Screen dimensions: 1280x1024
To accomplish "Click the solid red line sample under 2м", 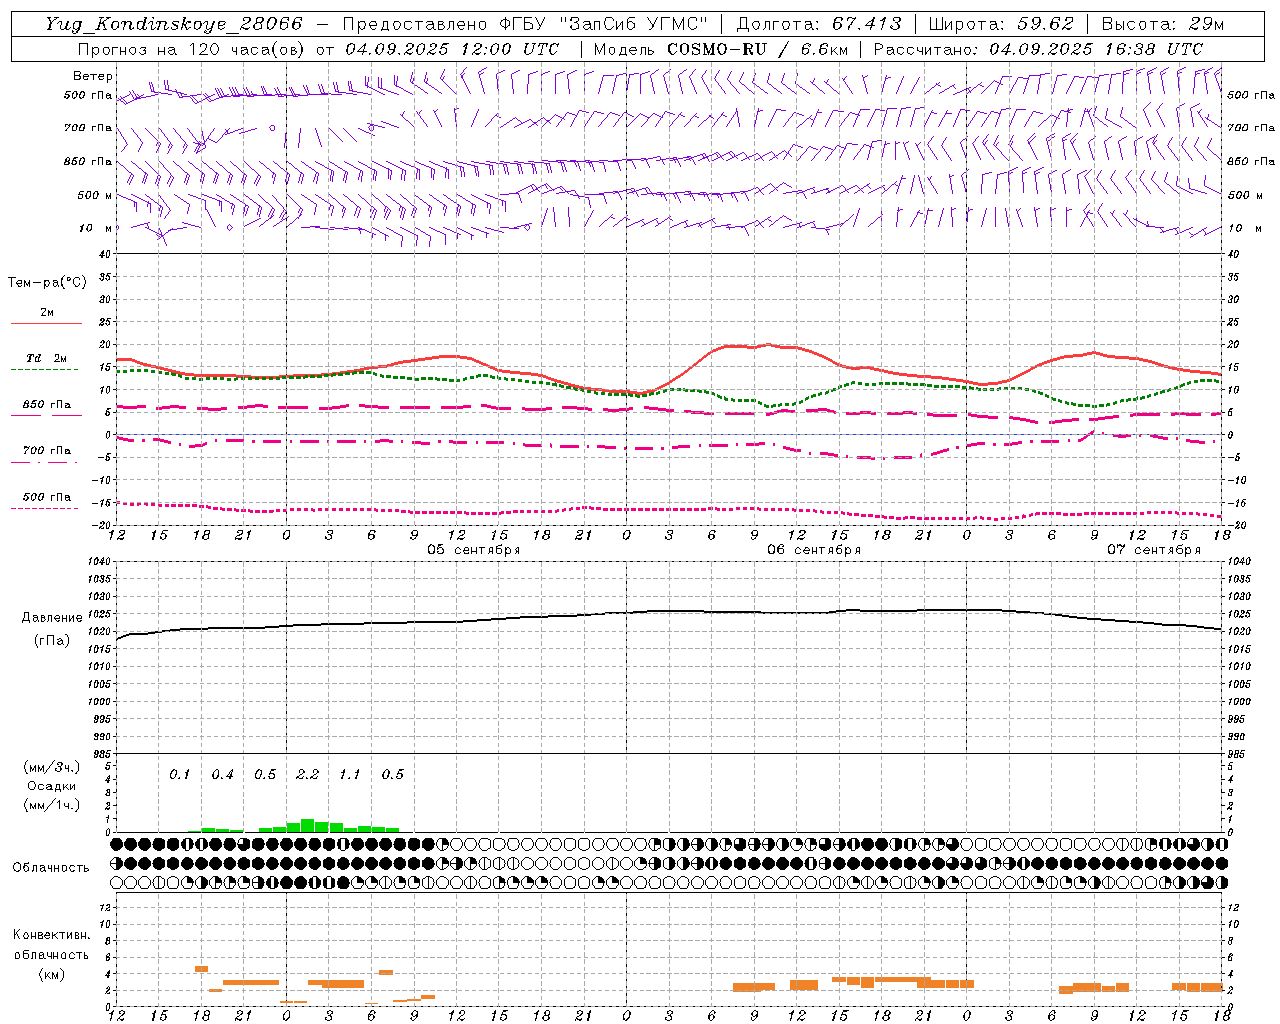I will click(47, 323).
